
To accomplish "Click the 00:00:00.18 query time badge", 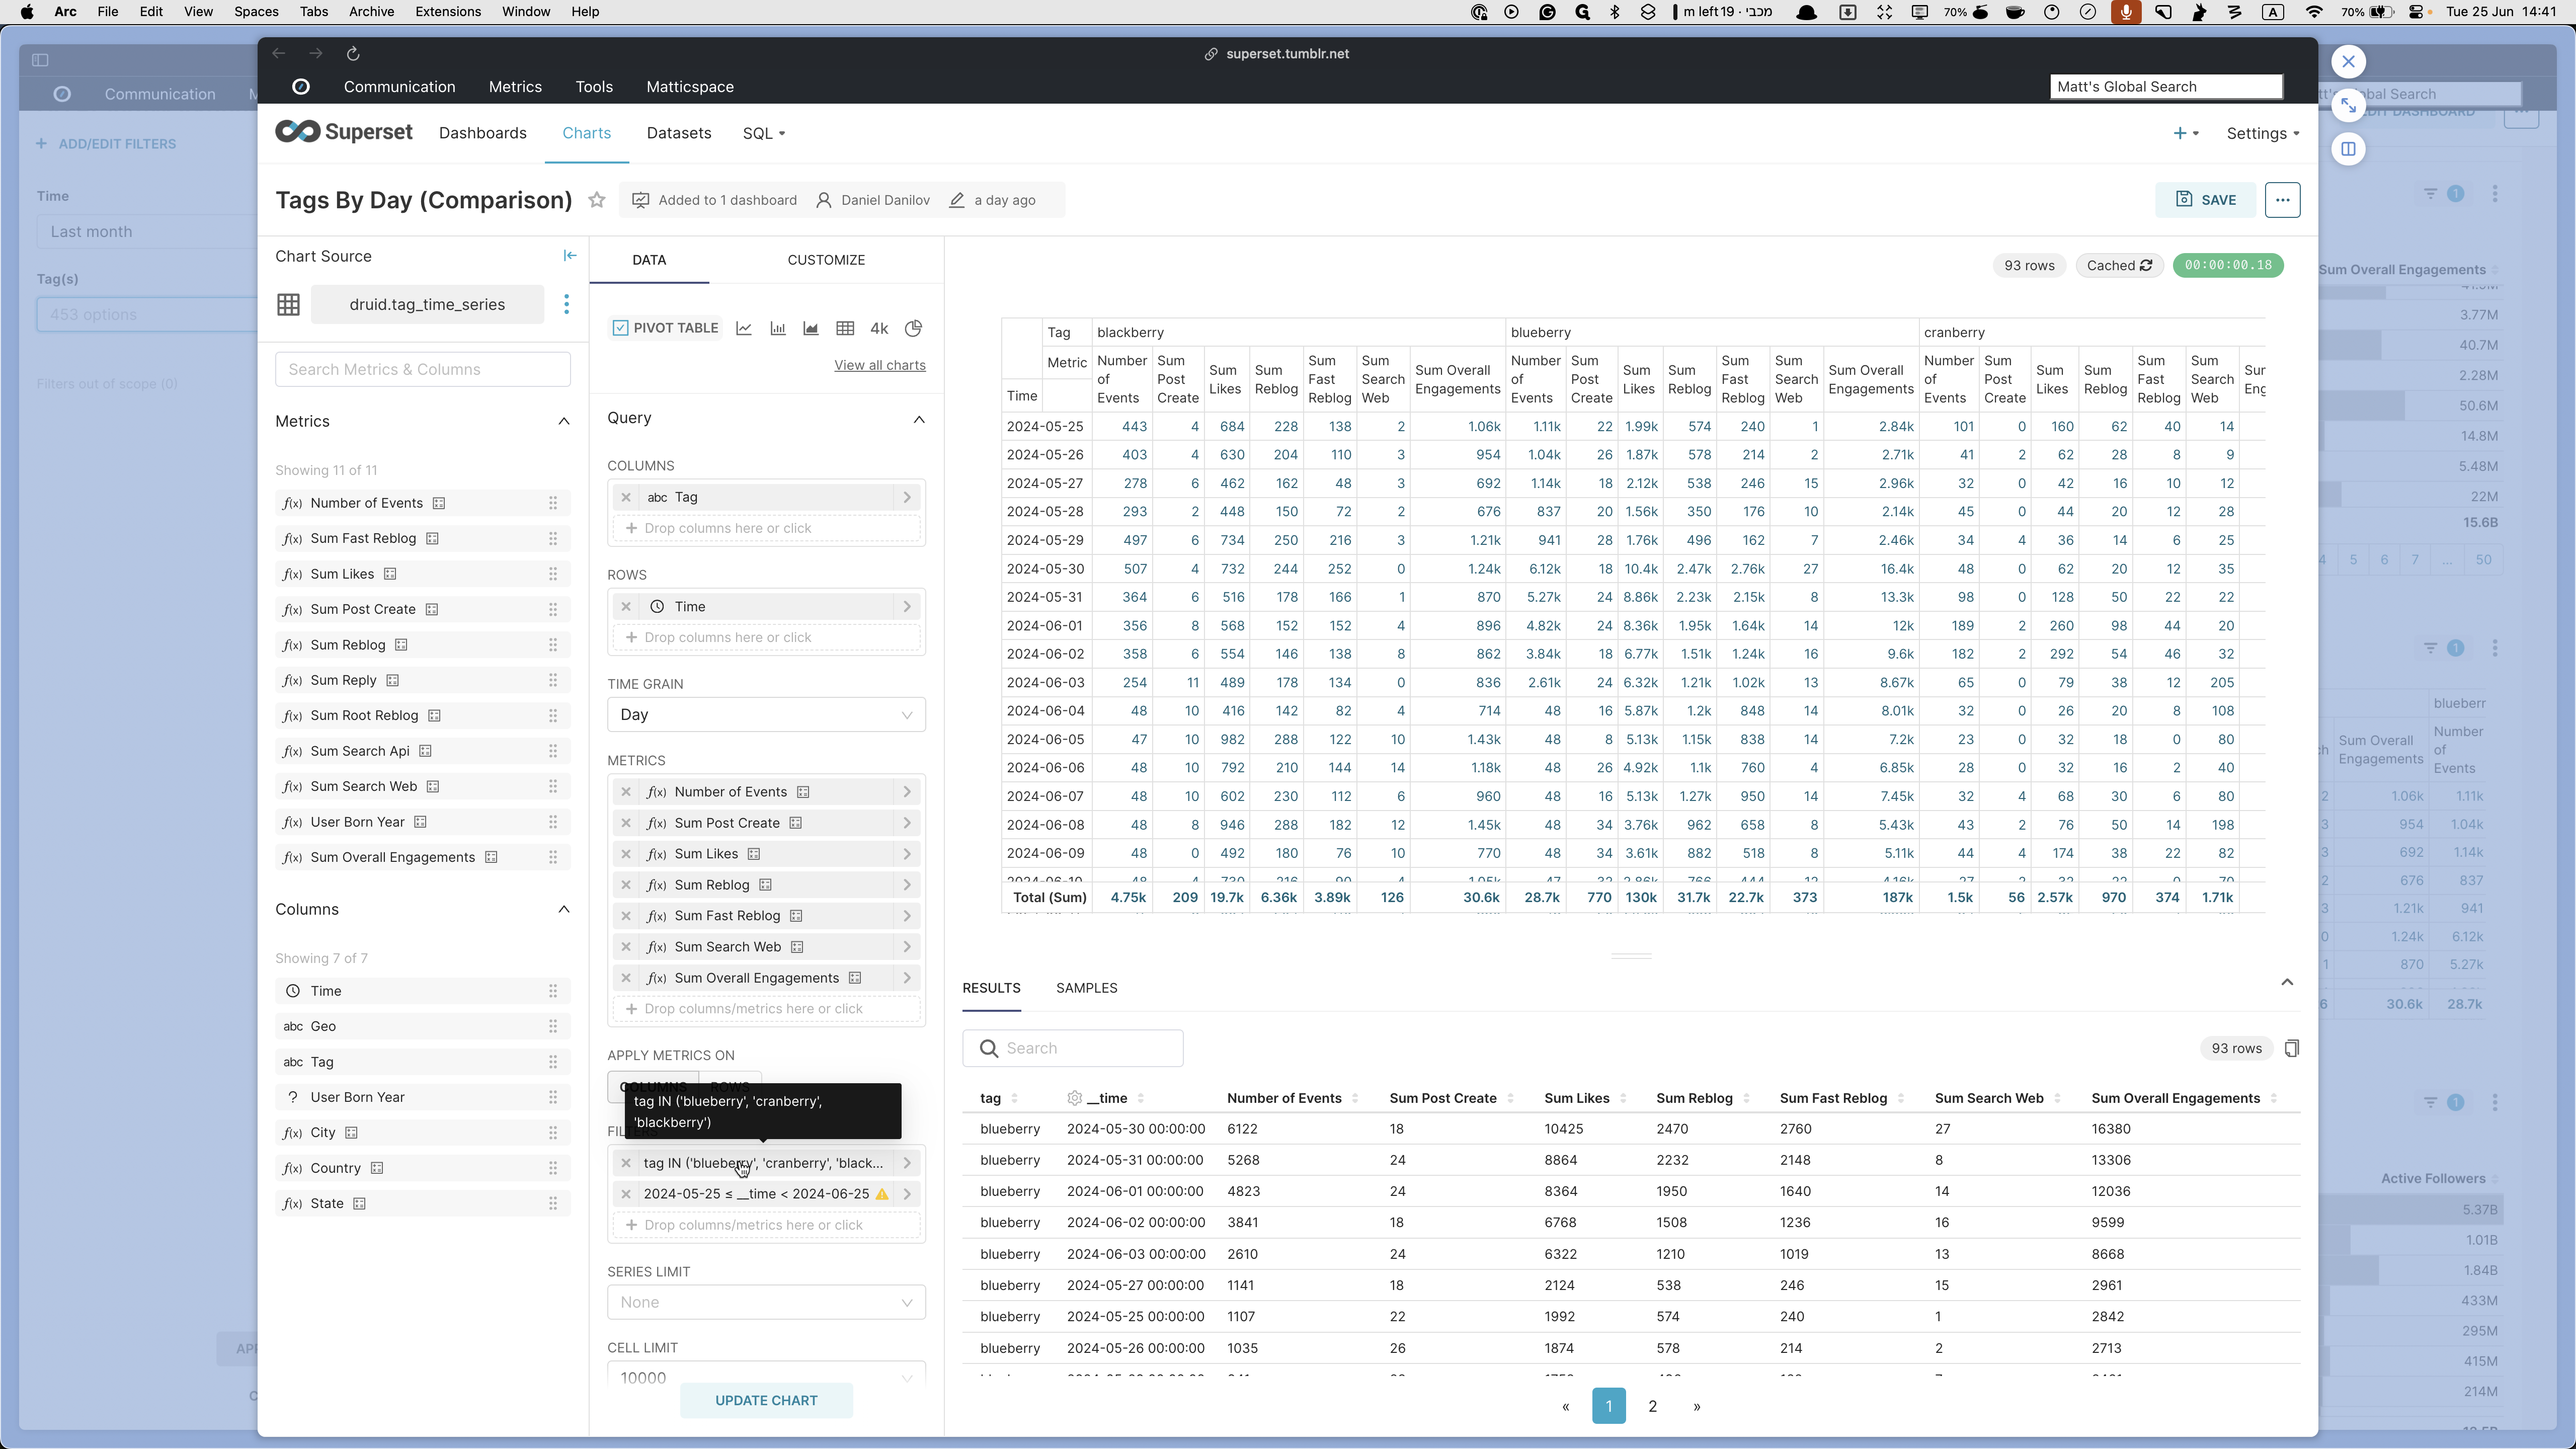I will pyautogui.click(x=2228, y=265).
